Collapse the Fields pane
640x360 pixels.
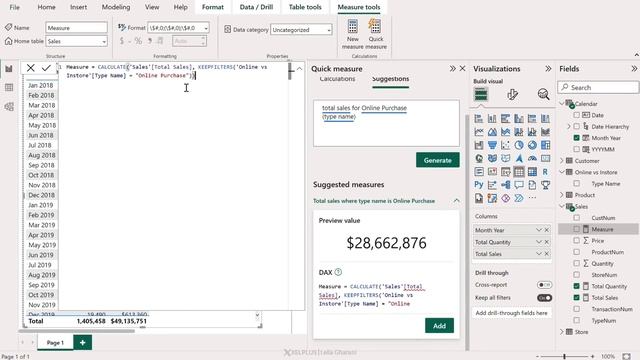click(x=634, y=69)
